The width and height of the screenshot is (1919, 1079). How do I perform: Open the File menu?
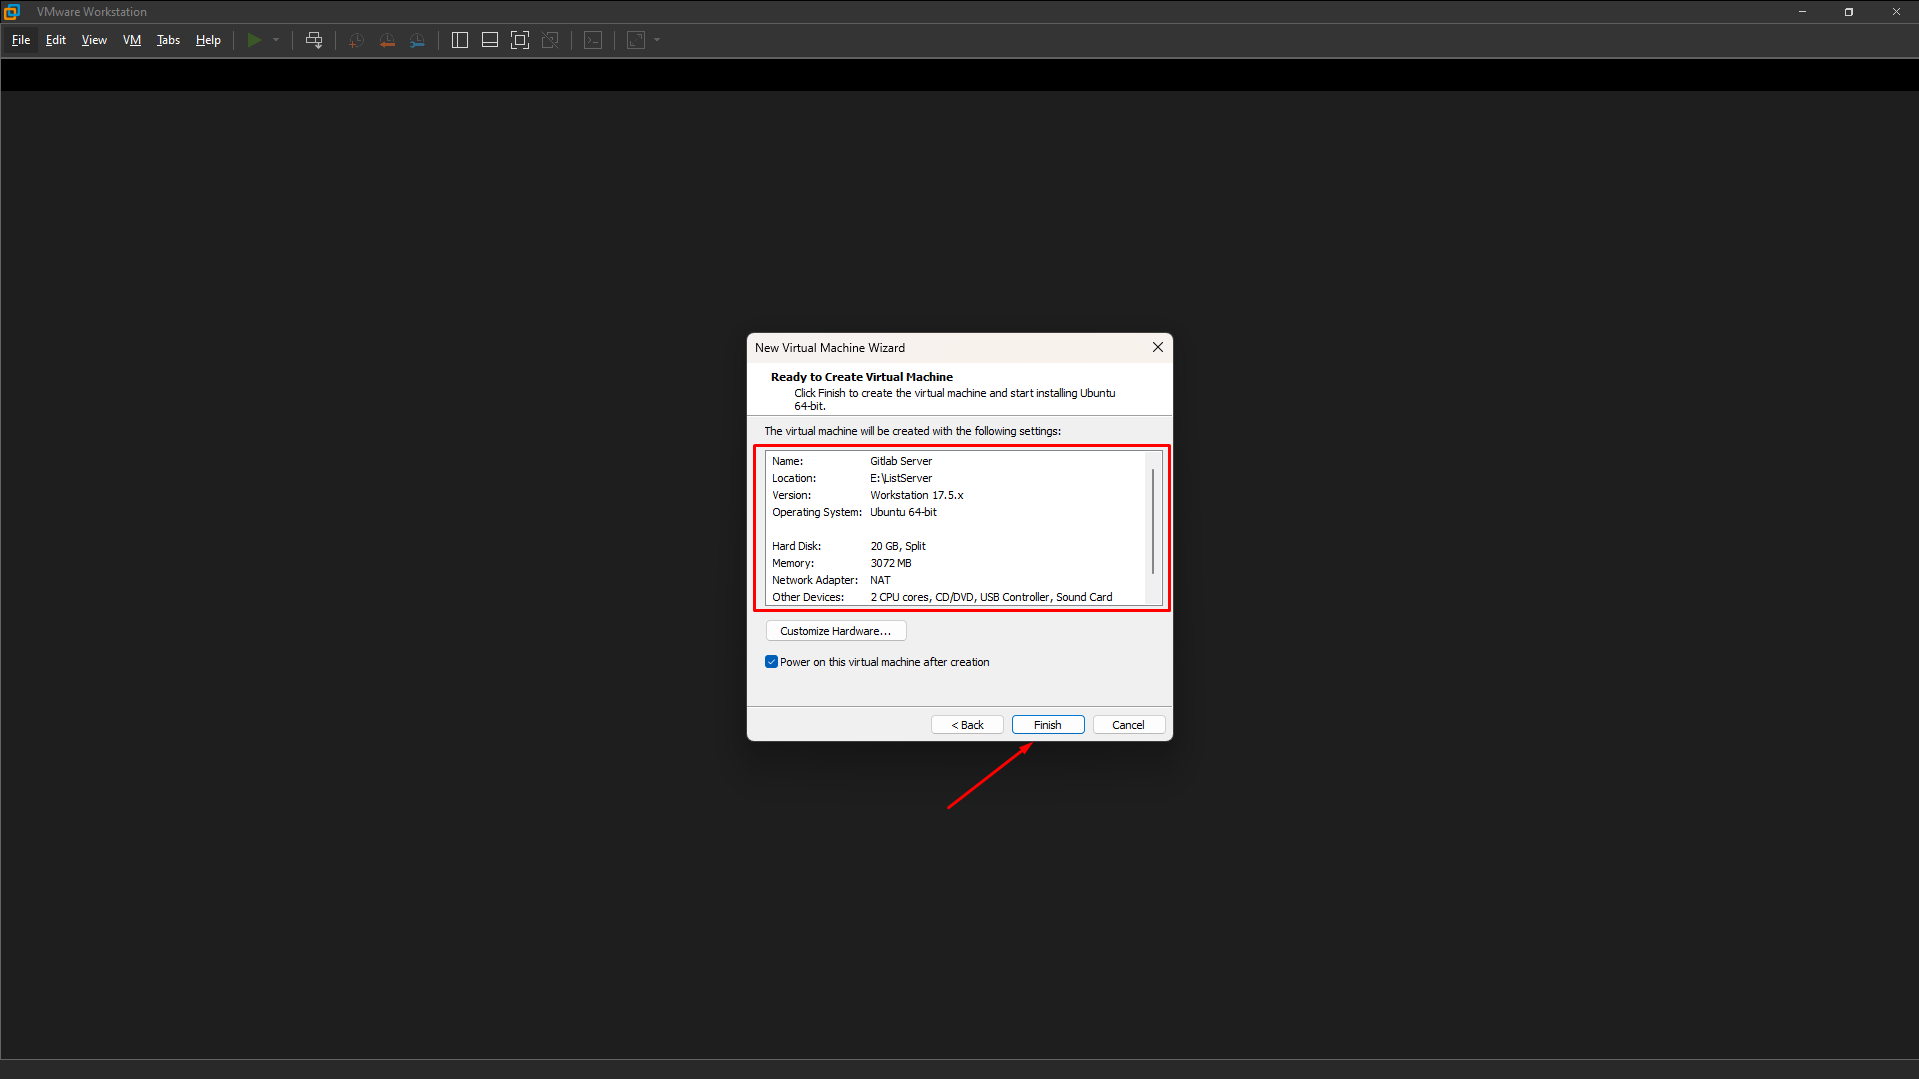(21, 40)
